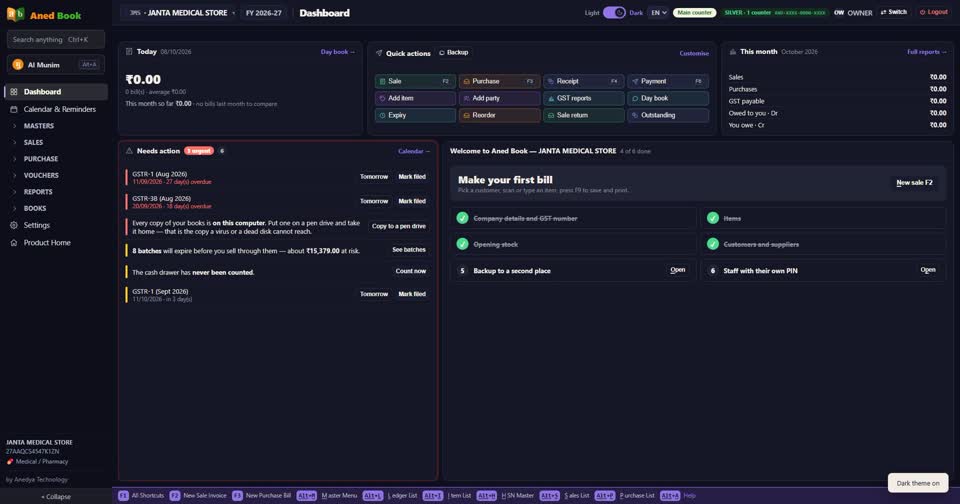Click the This month chart icon
This screenshot has width=960, height=504.
733,52
